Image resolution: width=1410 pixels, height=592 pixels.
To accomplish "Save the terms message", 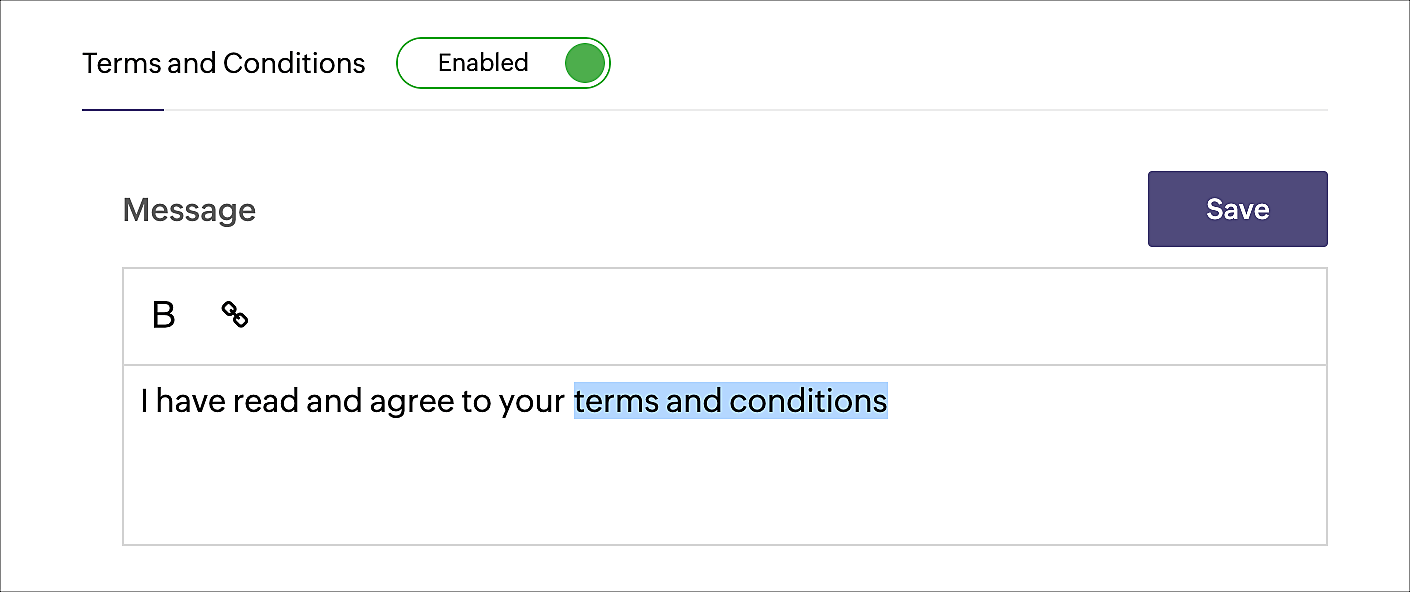I will 1237,209.
